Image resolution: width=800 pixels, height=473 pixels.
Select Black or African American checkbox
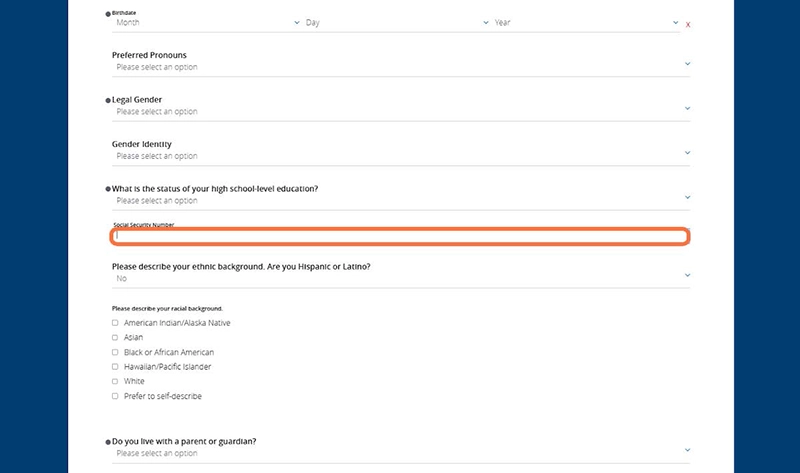click(115, 352)
